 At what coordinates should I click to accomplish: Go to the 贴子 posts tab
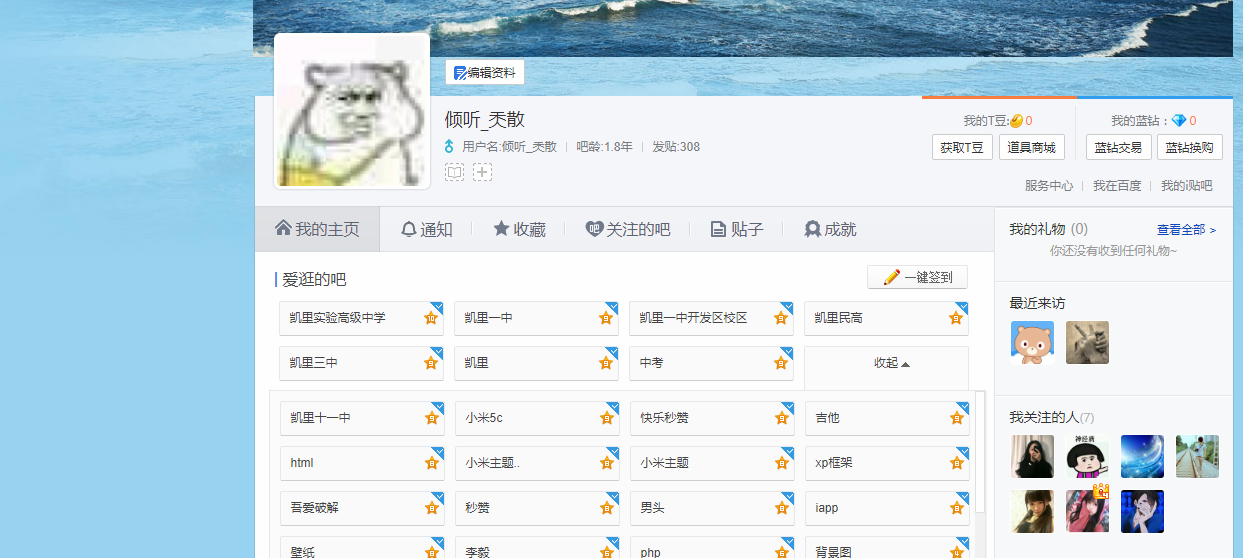coord(737,229)
